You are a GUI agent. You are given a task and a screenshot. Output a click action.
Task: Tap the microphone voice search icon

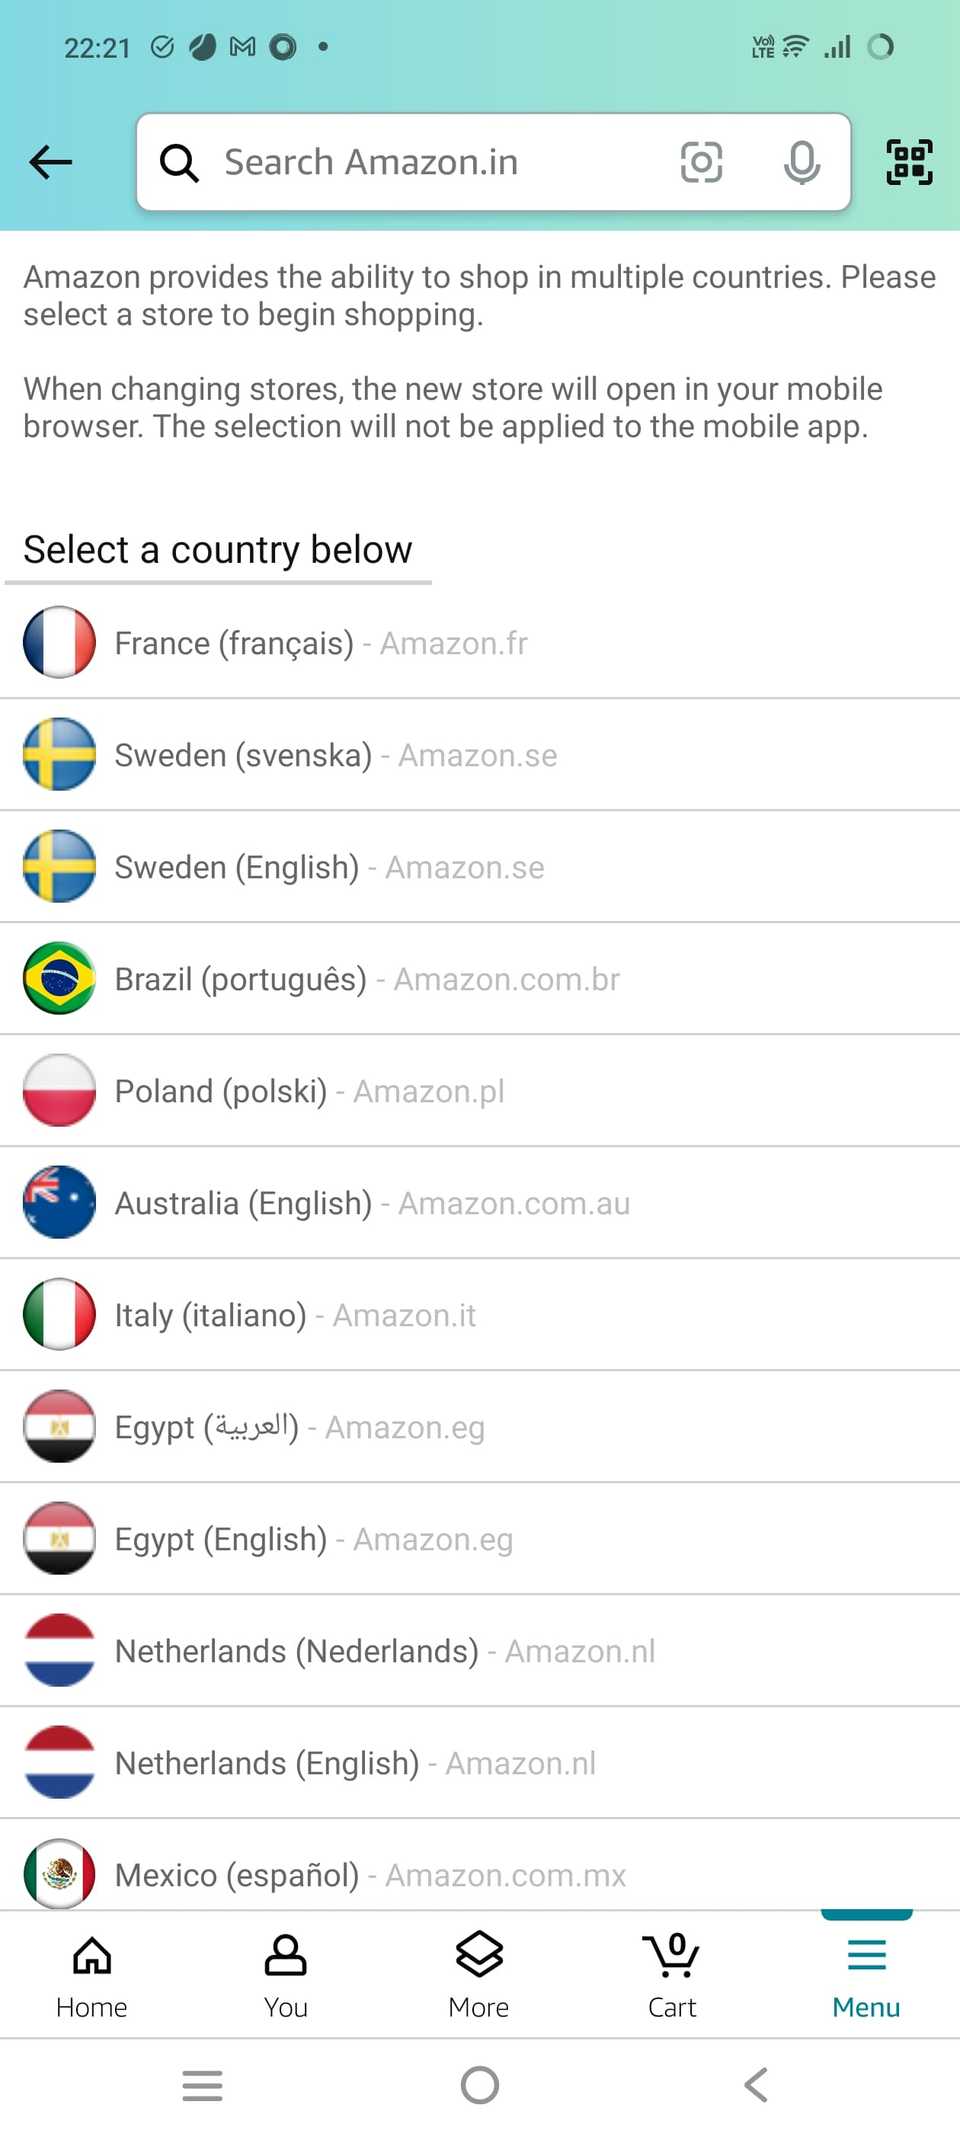click(x=801, y=162)
